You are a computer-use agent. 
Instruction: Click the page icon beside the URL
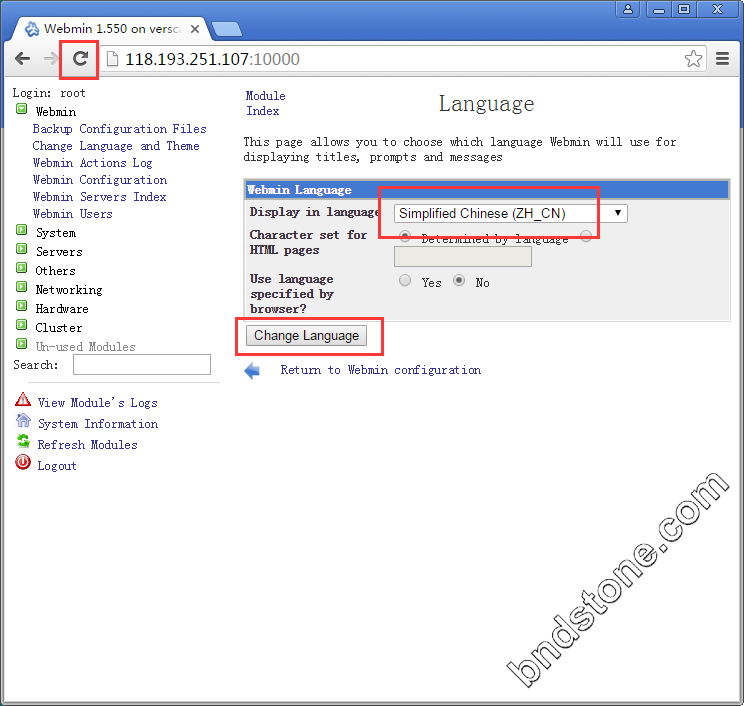click(x=112, y=59)
